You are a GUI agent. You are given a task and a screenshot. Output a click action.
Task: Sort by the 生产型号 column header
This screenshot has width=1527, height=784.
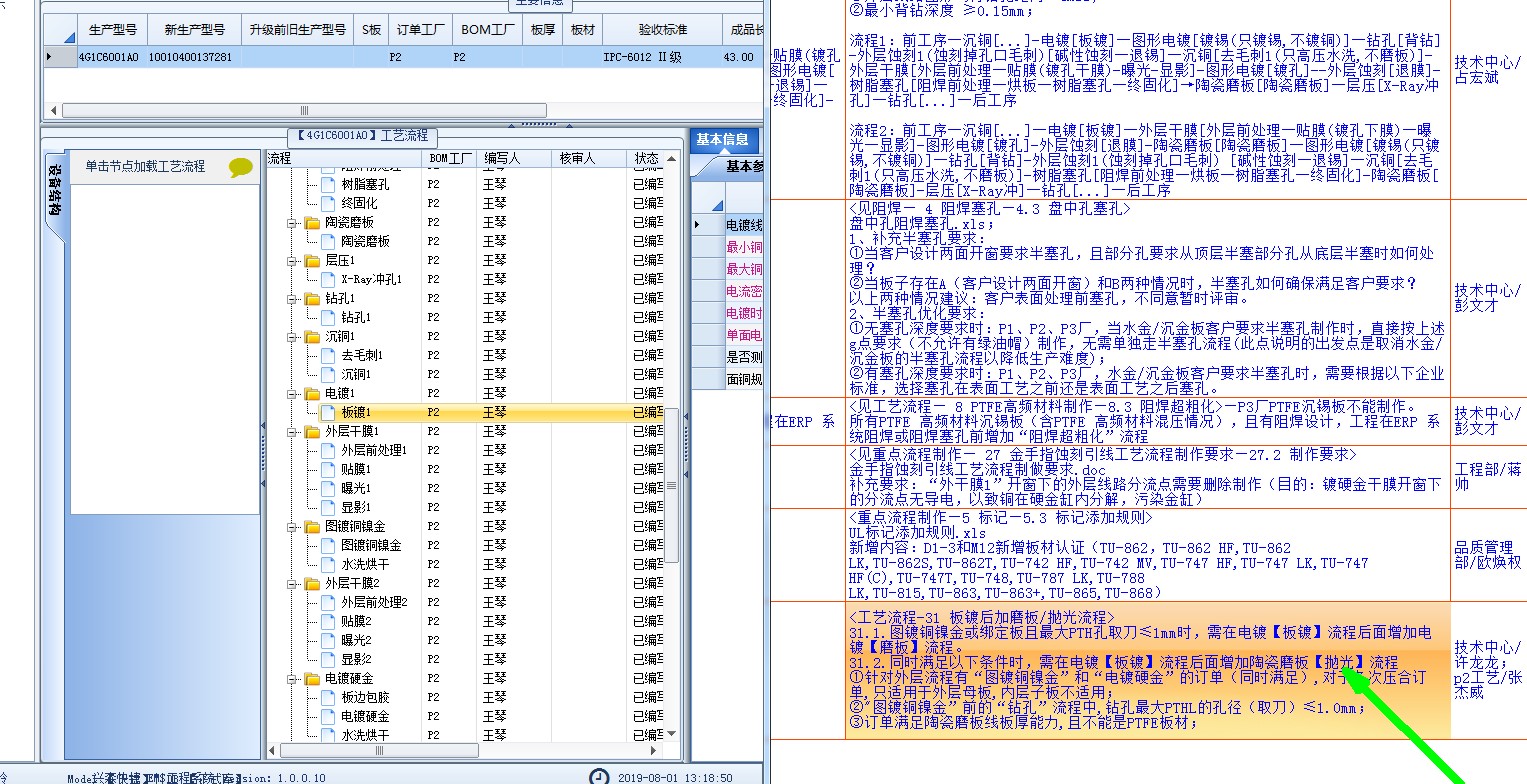[x=112, y=30]
